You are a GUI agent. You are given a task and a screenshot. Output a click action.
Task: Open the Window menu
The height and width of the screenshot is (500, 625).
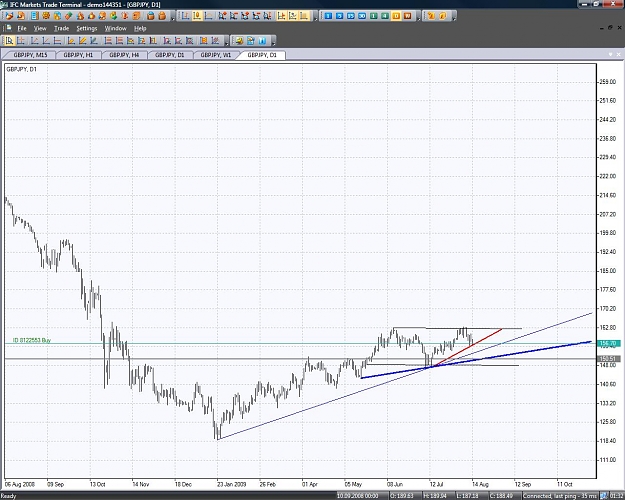pos(116,28)
